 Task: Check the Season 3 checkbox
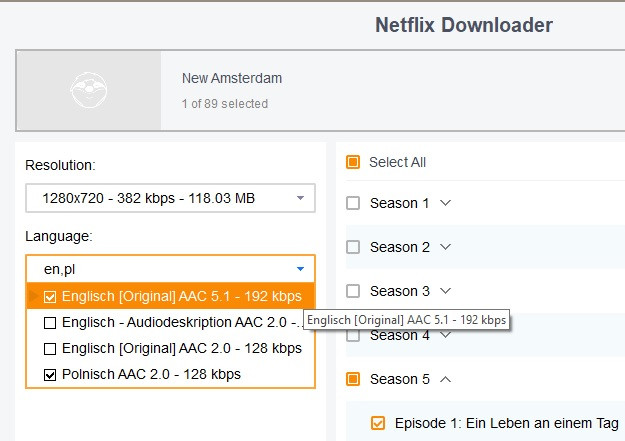tap(353, 291)
